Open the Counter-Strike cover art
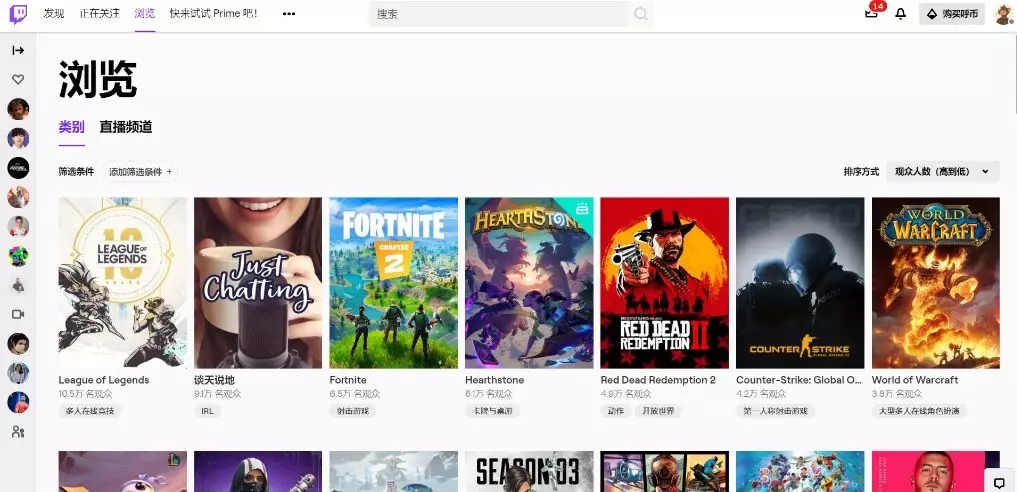1017x492 pixels. tap(800, 283)
